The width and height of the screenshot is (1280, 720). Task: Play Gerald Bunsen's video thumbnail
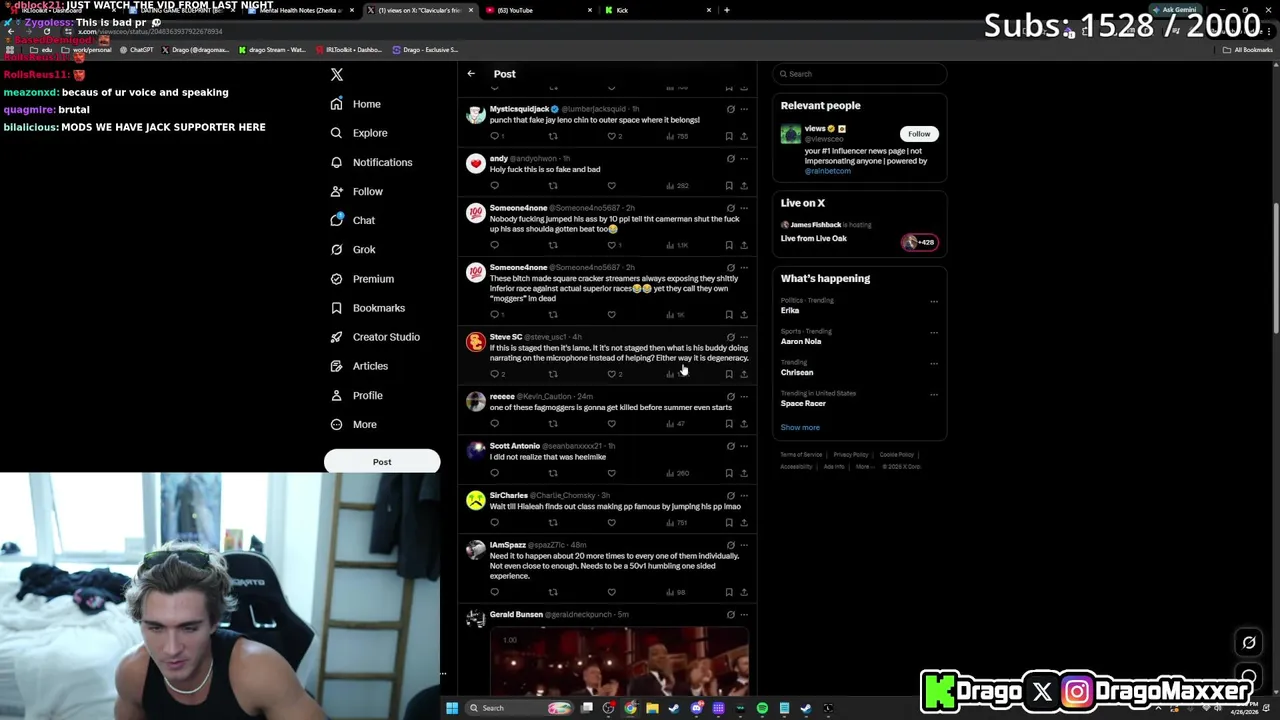[619, 661]
